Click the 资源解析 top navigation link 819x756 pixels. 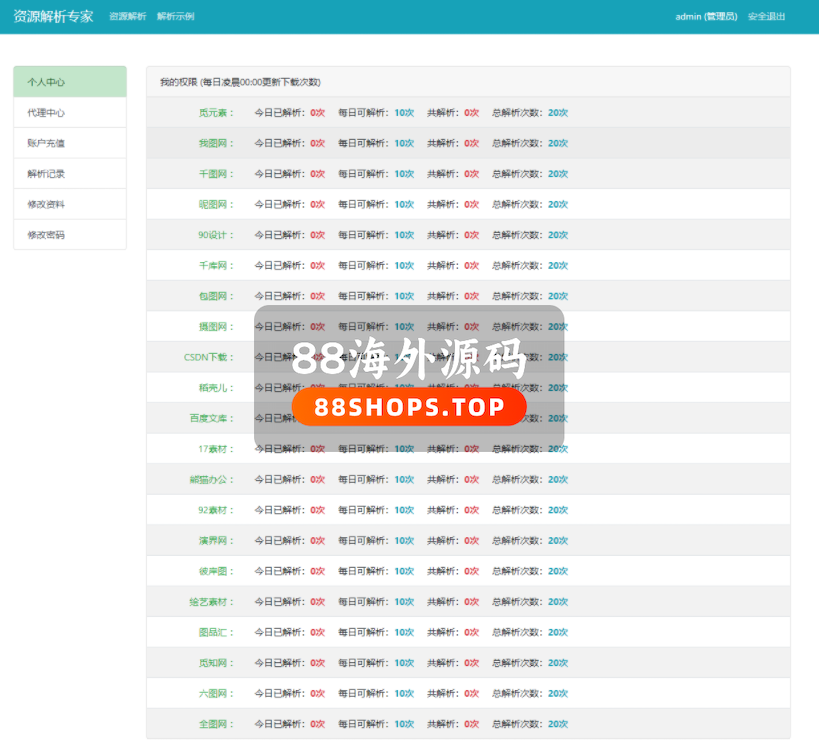[x=127, y=17]
